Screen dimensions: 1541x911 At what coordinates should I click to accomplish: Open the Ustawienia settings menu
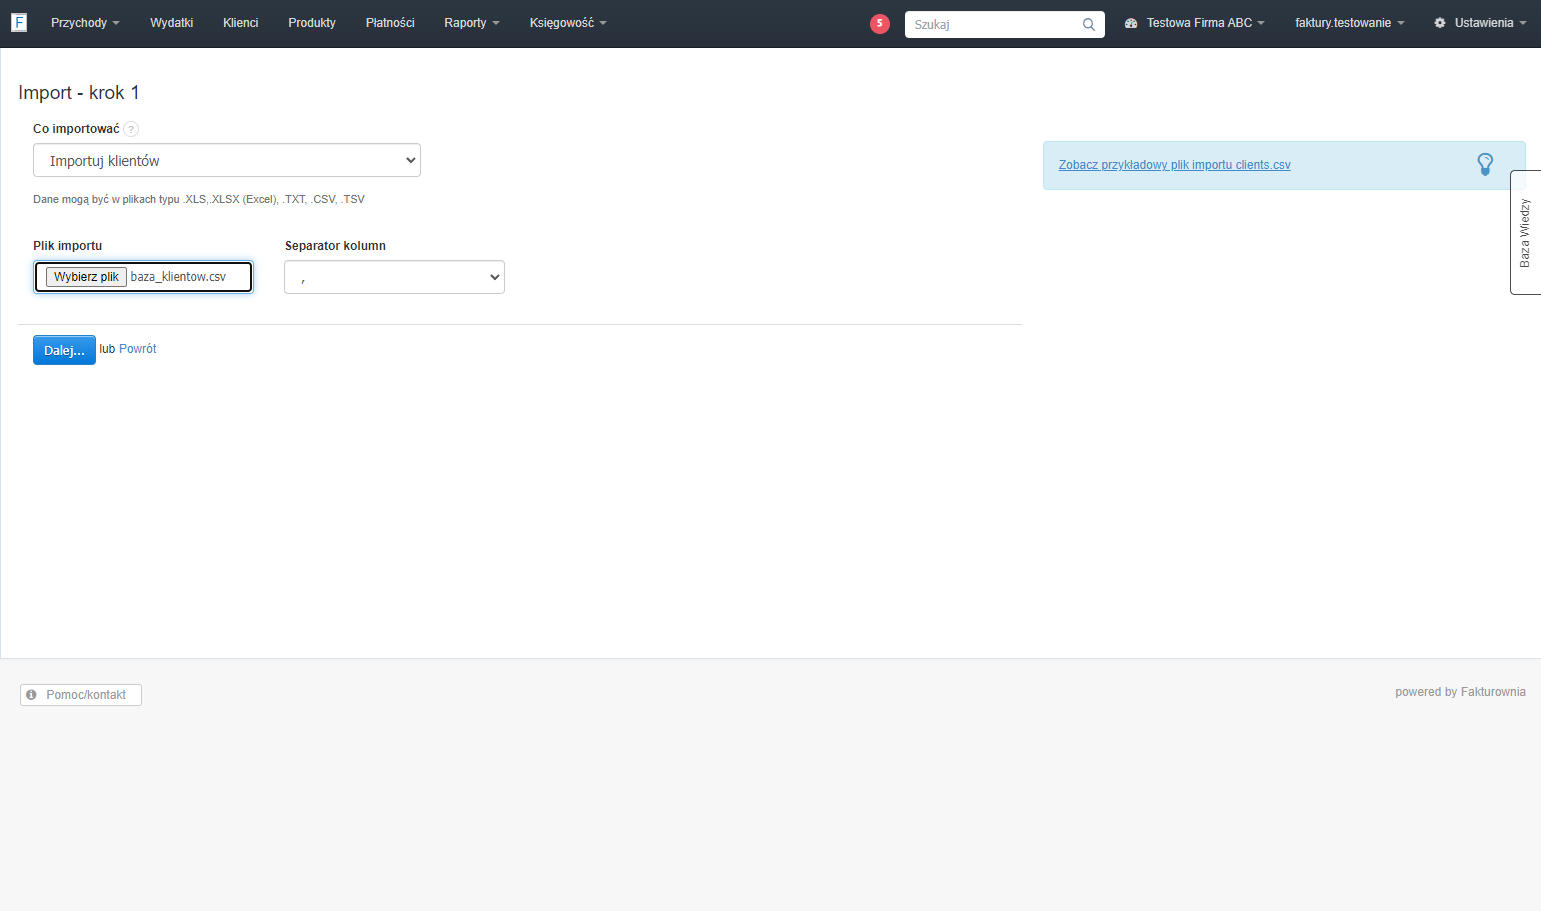[x=1480, y=23]
